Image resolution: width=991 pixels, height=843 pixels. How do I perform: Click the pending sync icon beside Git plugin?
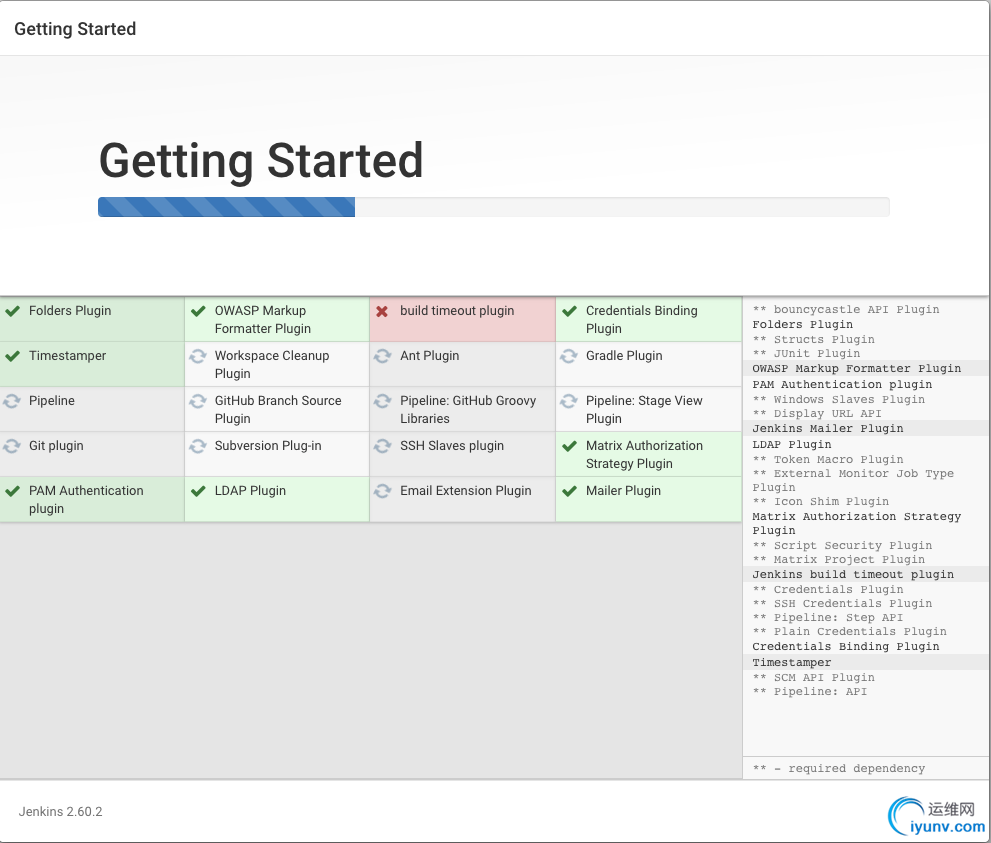[12, 446]
